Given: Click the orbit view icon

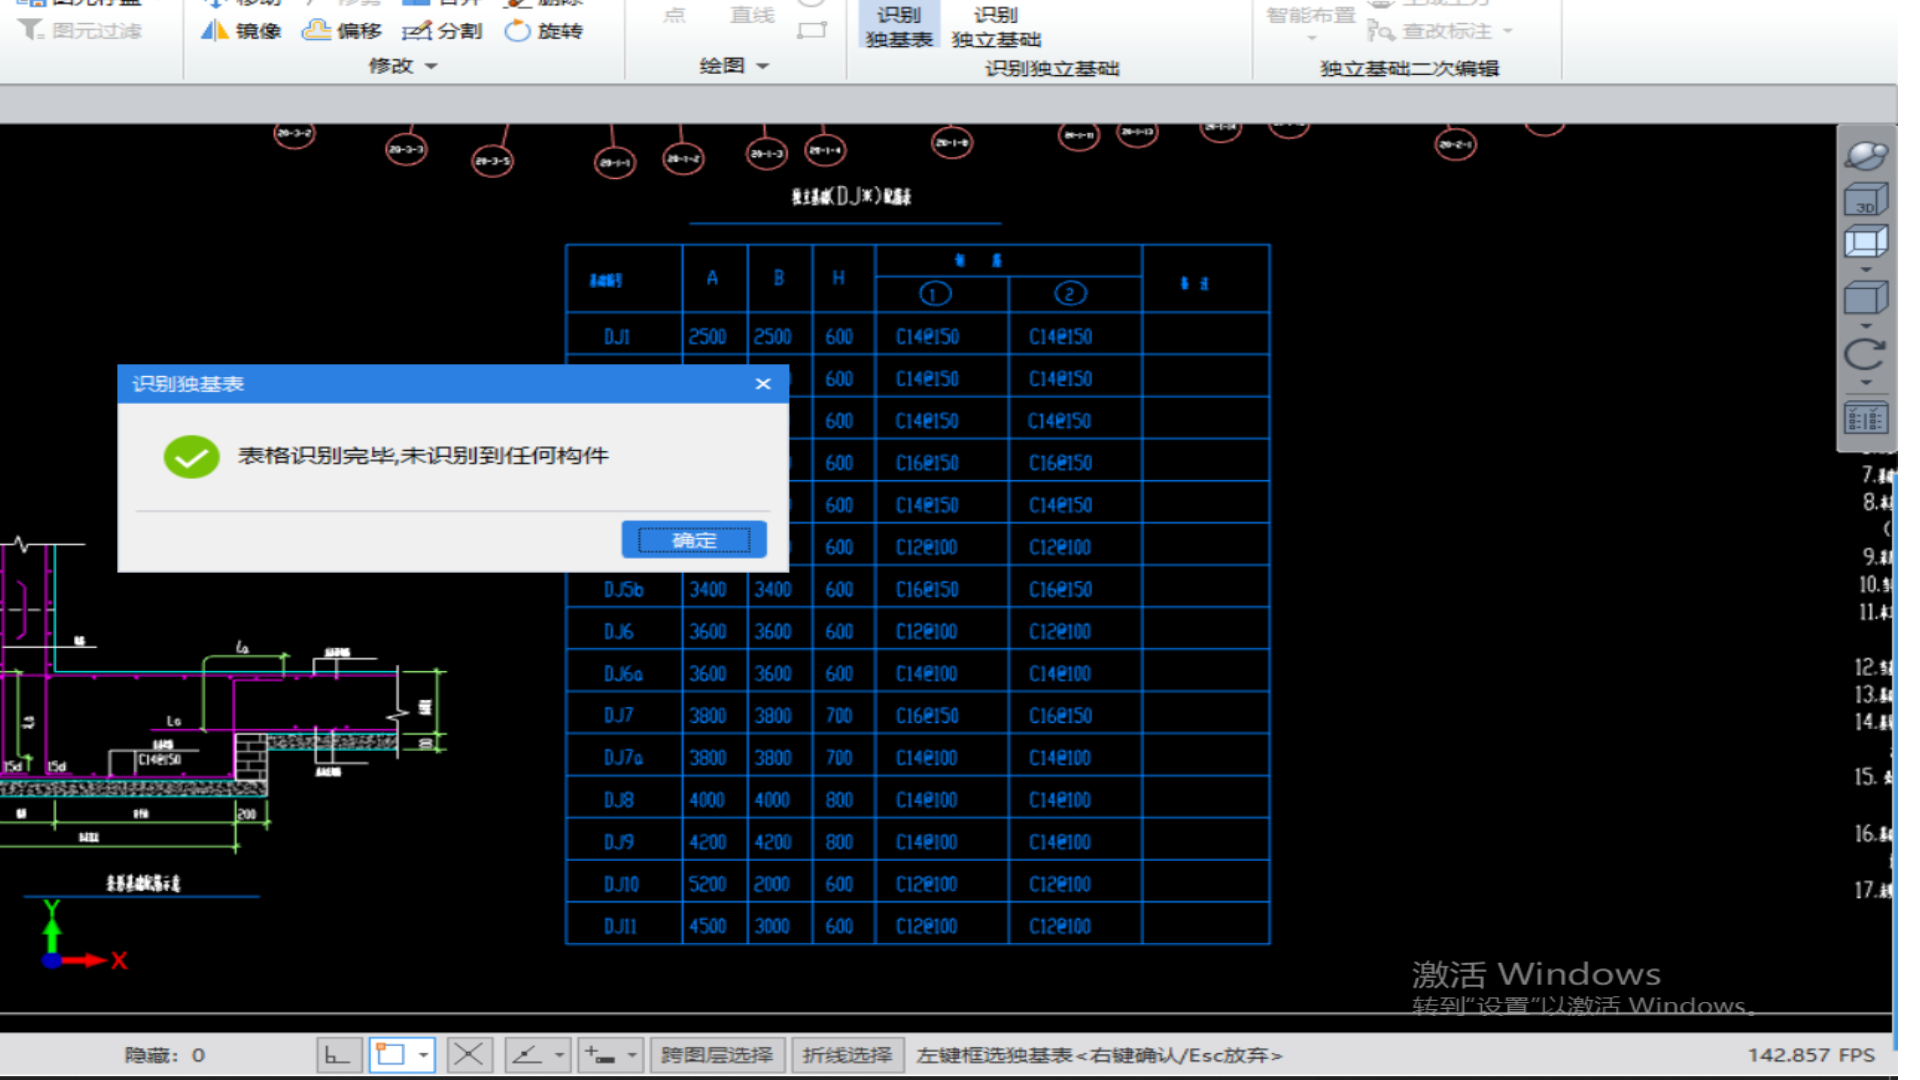Looking at the screenshot, I should 1866,155.
